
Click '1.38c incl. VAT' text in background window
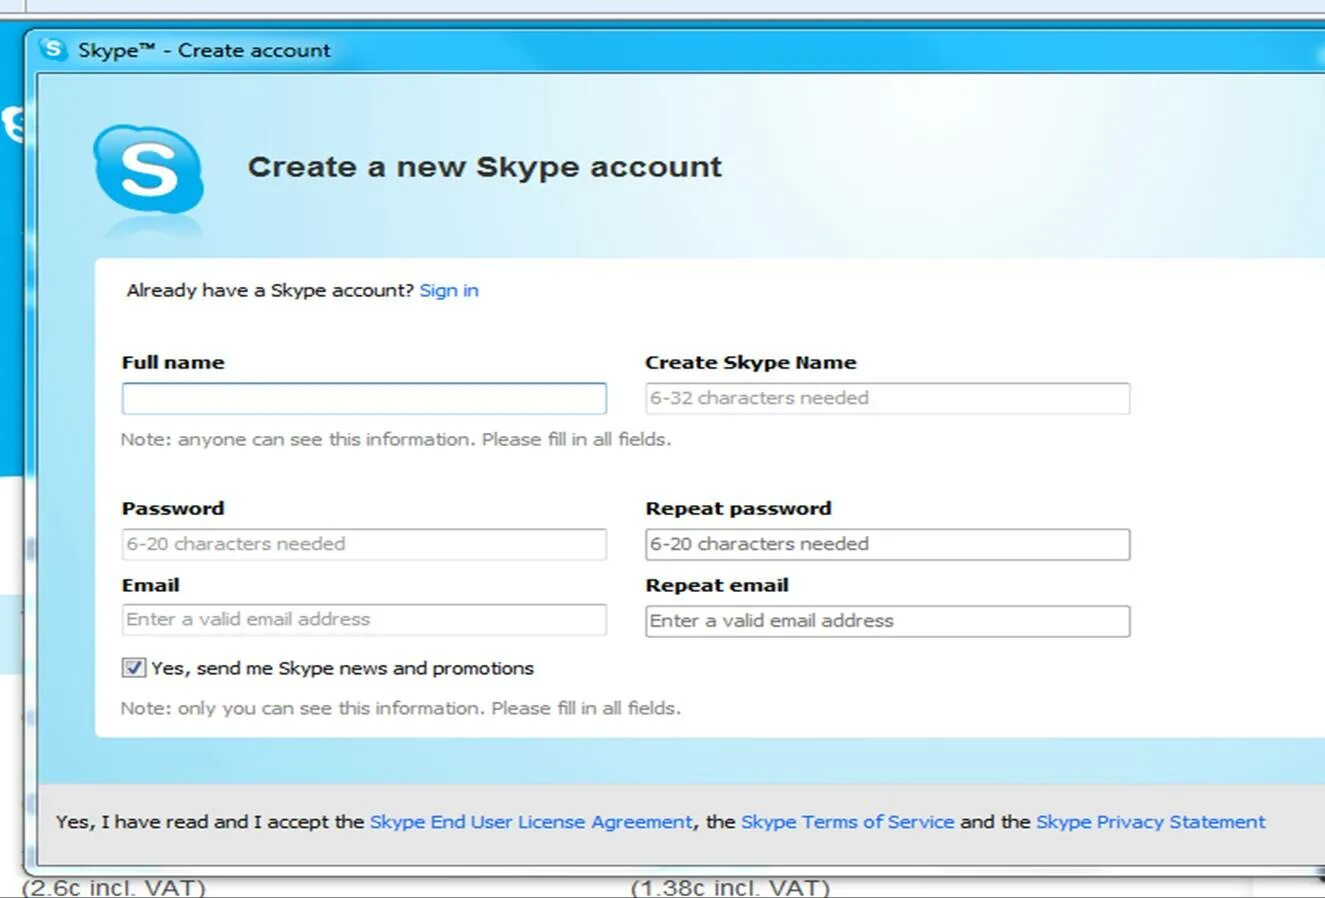click(x=730, y=887)
